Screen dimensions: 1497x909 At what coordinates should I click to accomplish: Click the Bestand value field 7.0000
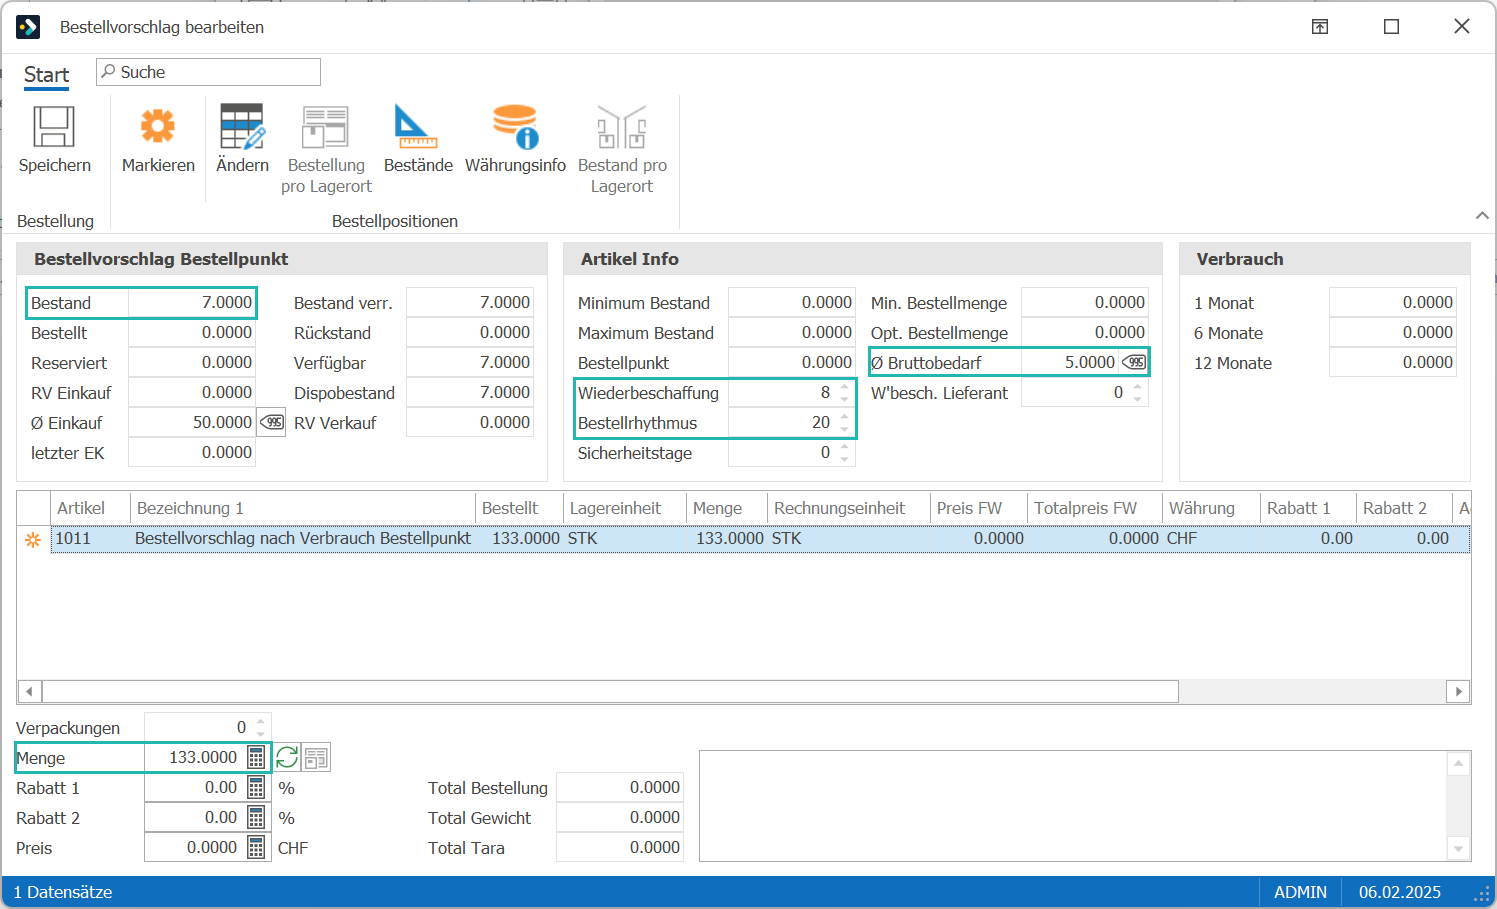192,303
